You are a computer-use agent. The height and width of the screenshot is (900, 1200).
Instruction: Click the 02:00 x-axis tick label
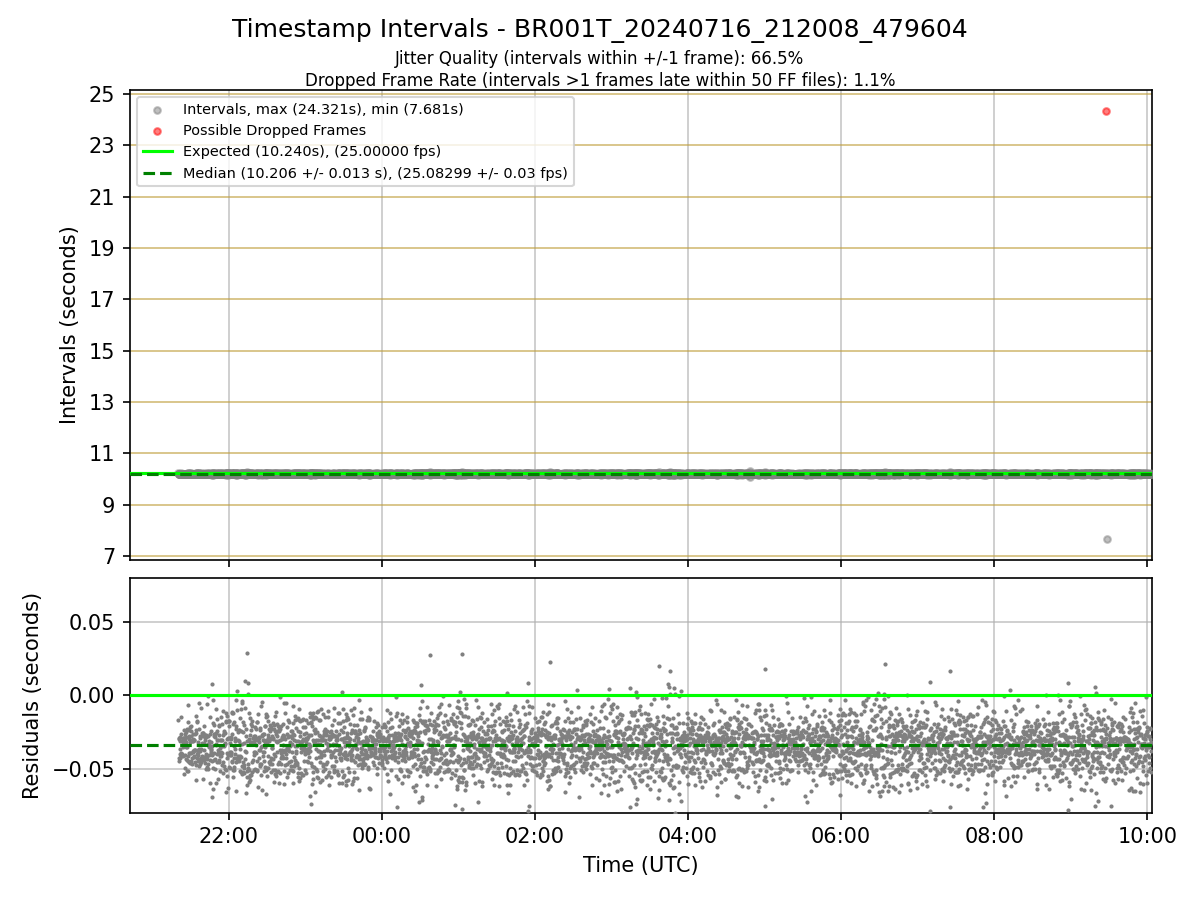coord(535,836)
